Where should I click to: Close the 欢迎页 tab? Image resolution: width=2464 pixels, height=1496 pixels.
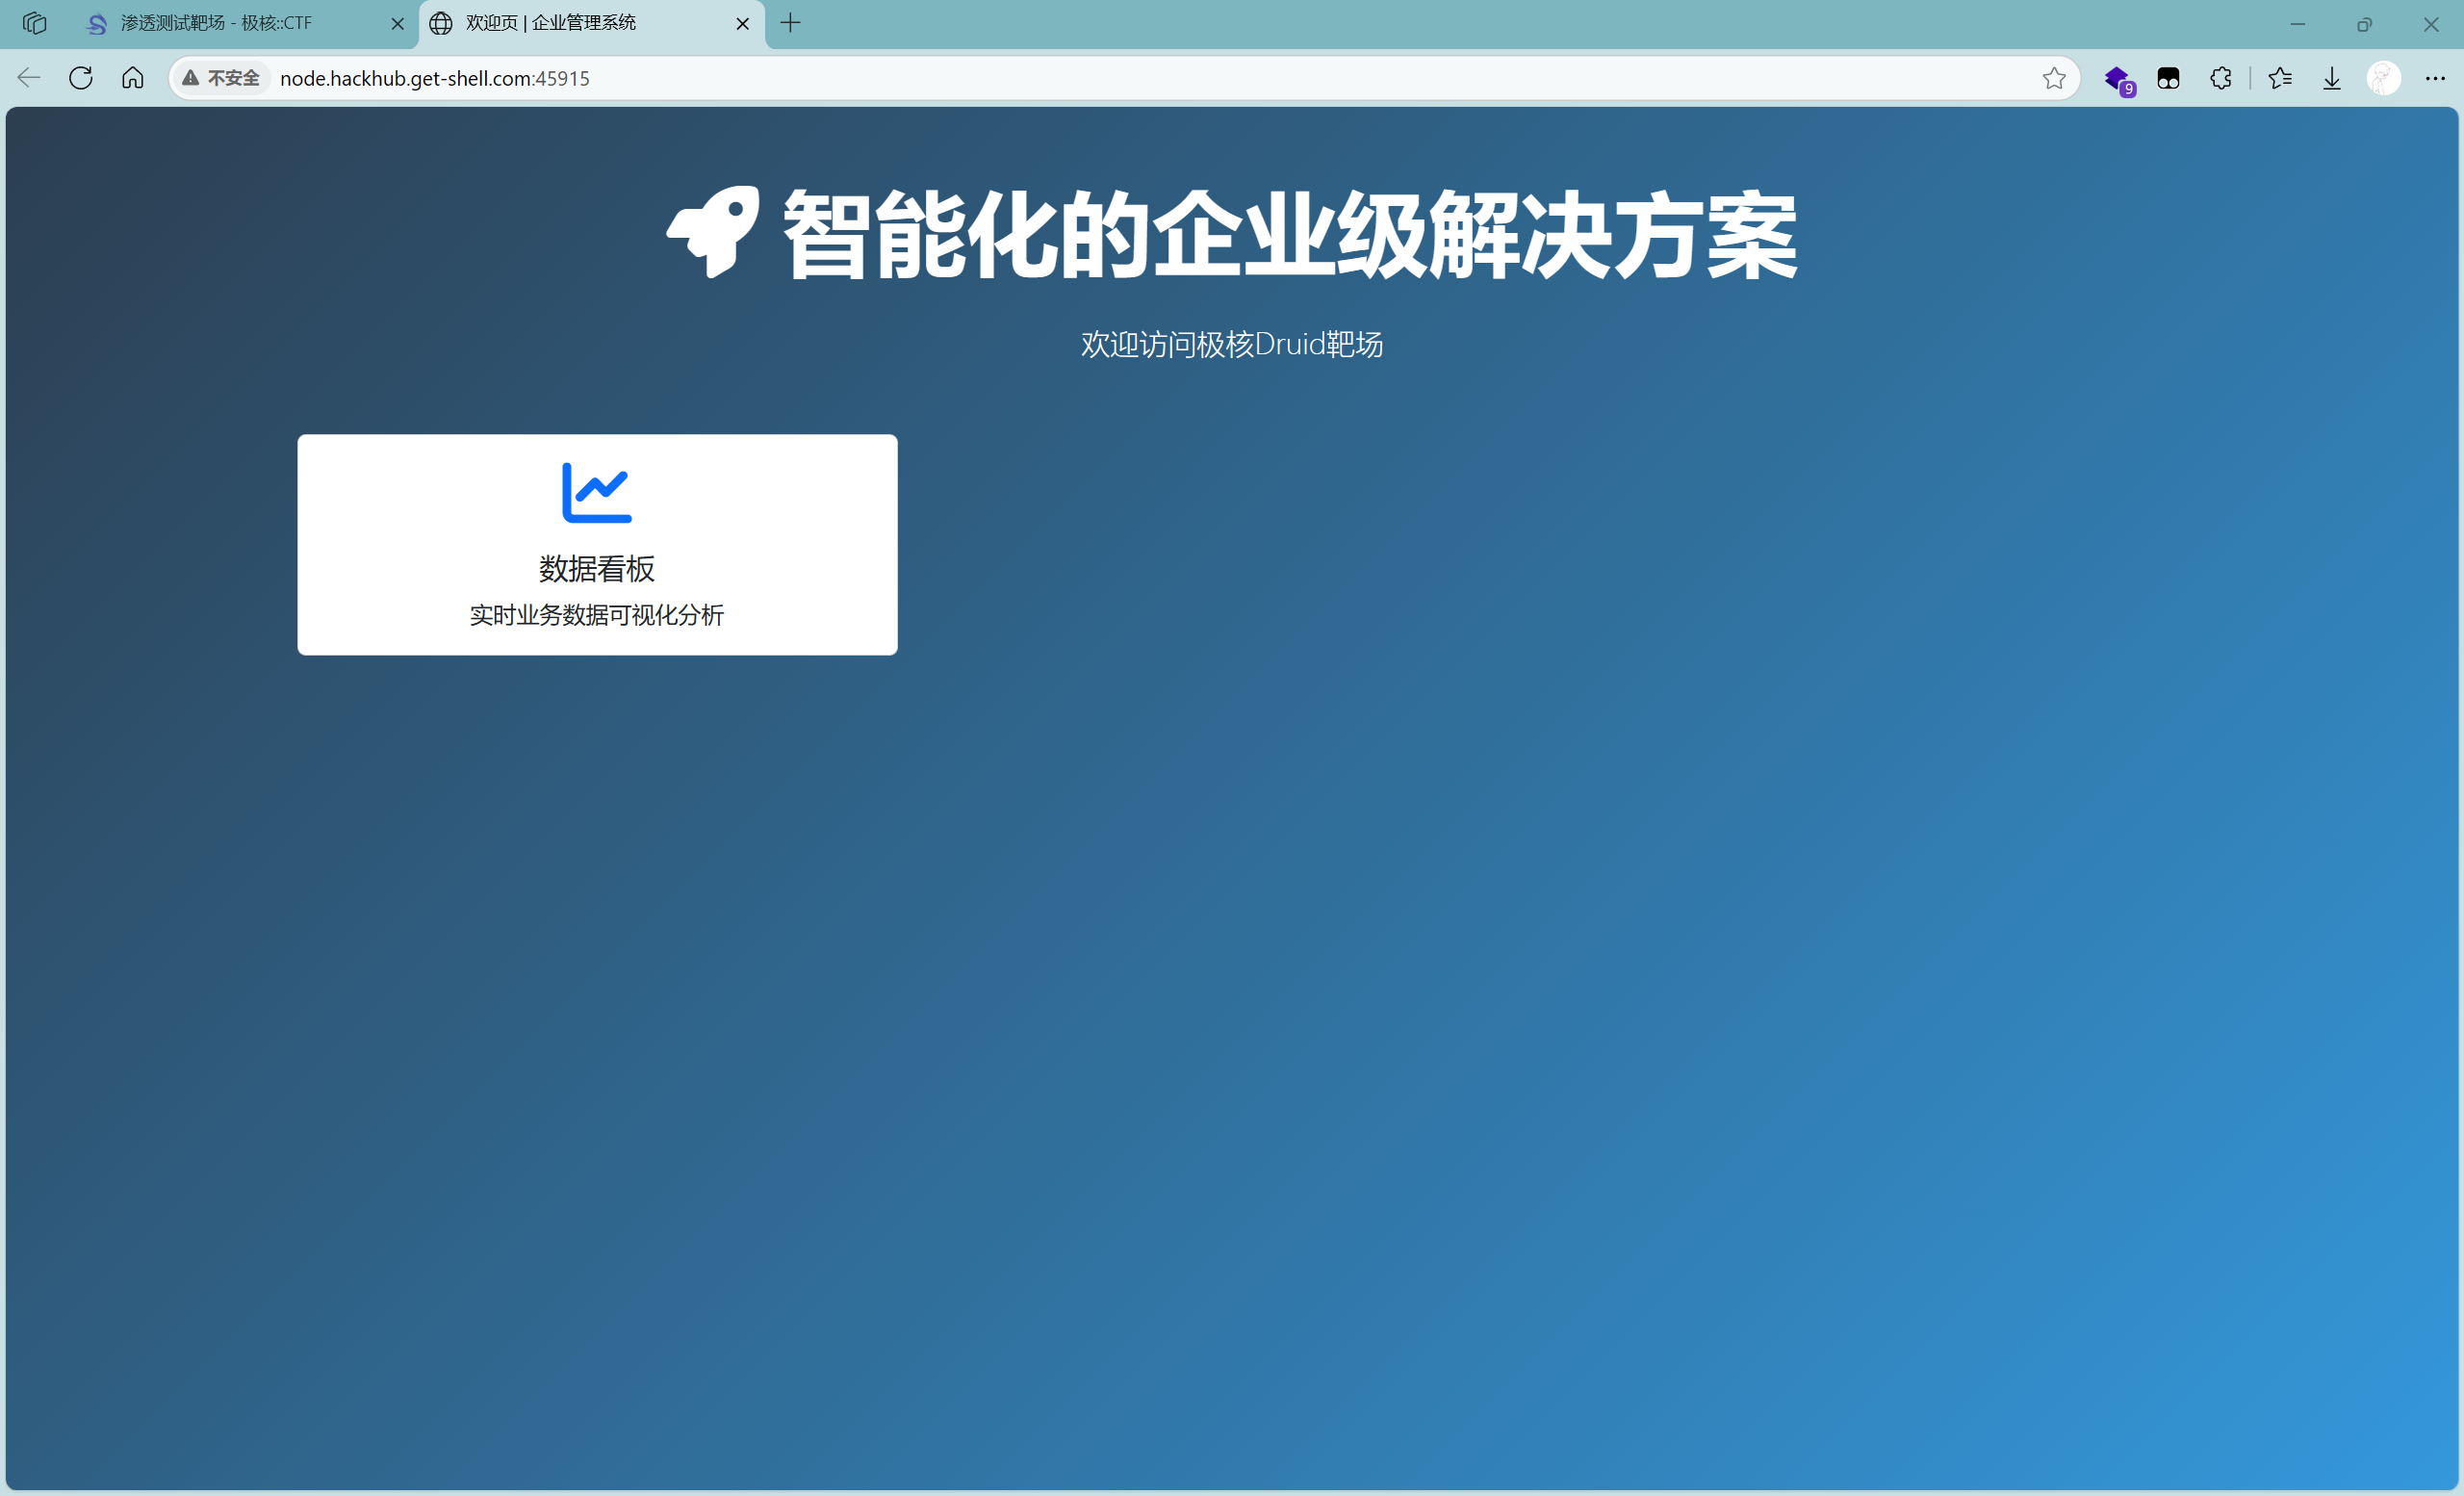(x=743, y=23)
